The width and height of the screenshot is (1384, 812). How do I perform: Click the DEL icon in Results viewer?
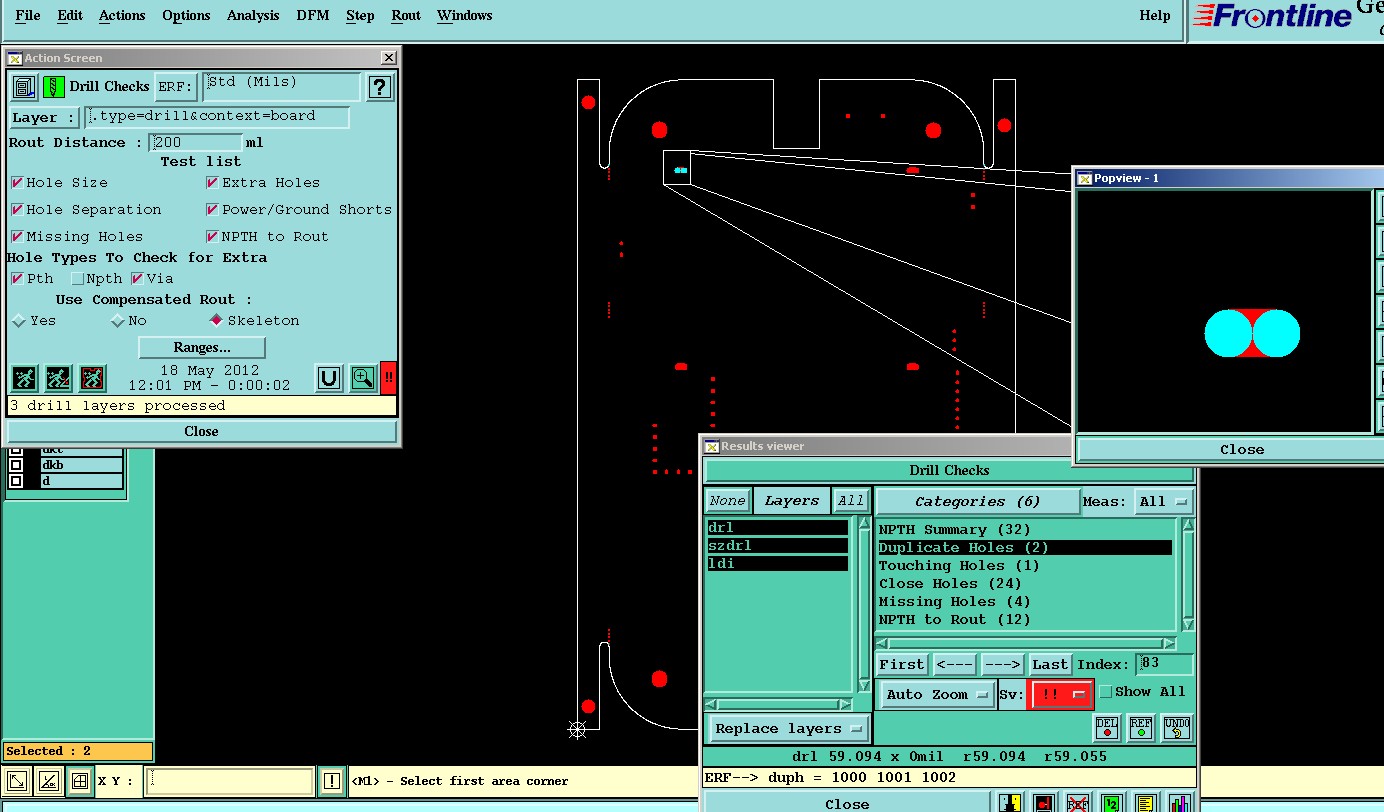coord(1107,727)
